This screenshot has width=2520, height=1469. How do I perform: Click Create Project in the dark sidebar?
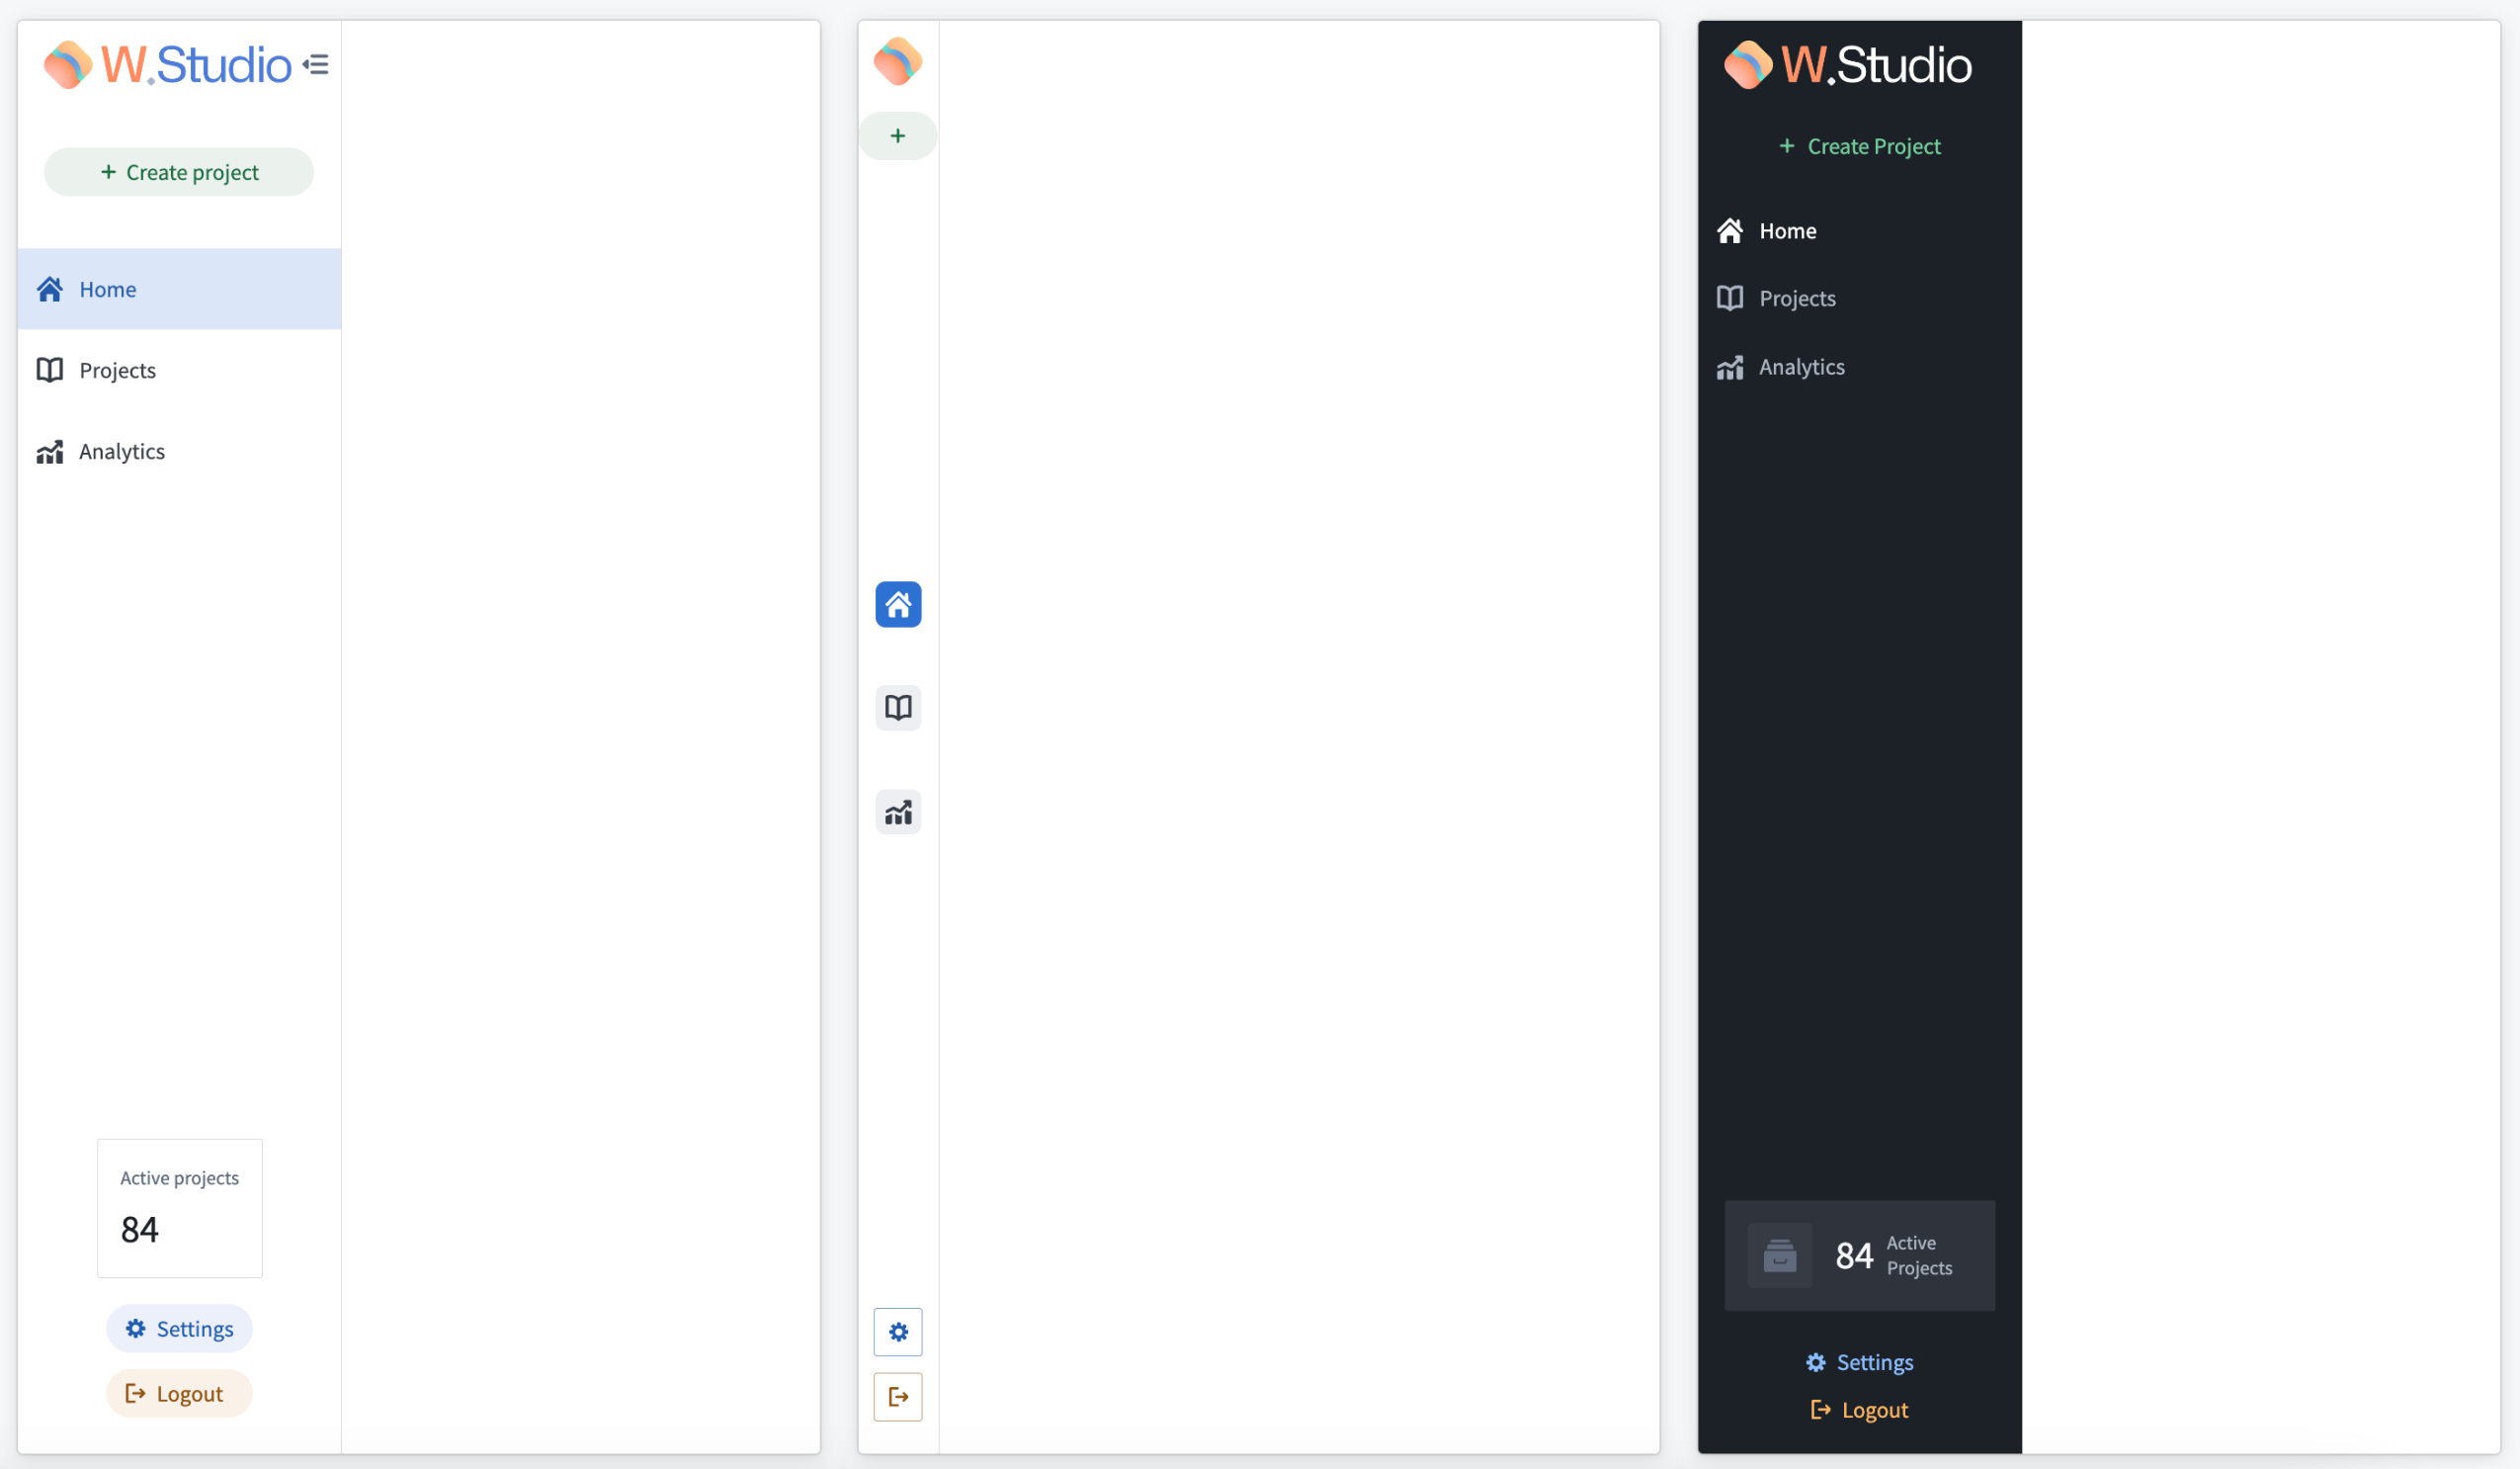1860,146
